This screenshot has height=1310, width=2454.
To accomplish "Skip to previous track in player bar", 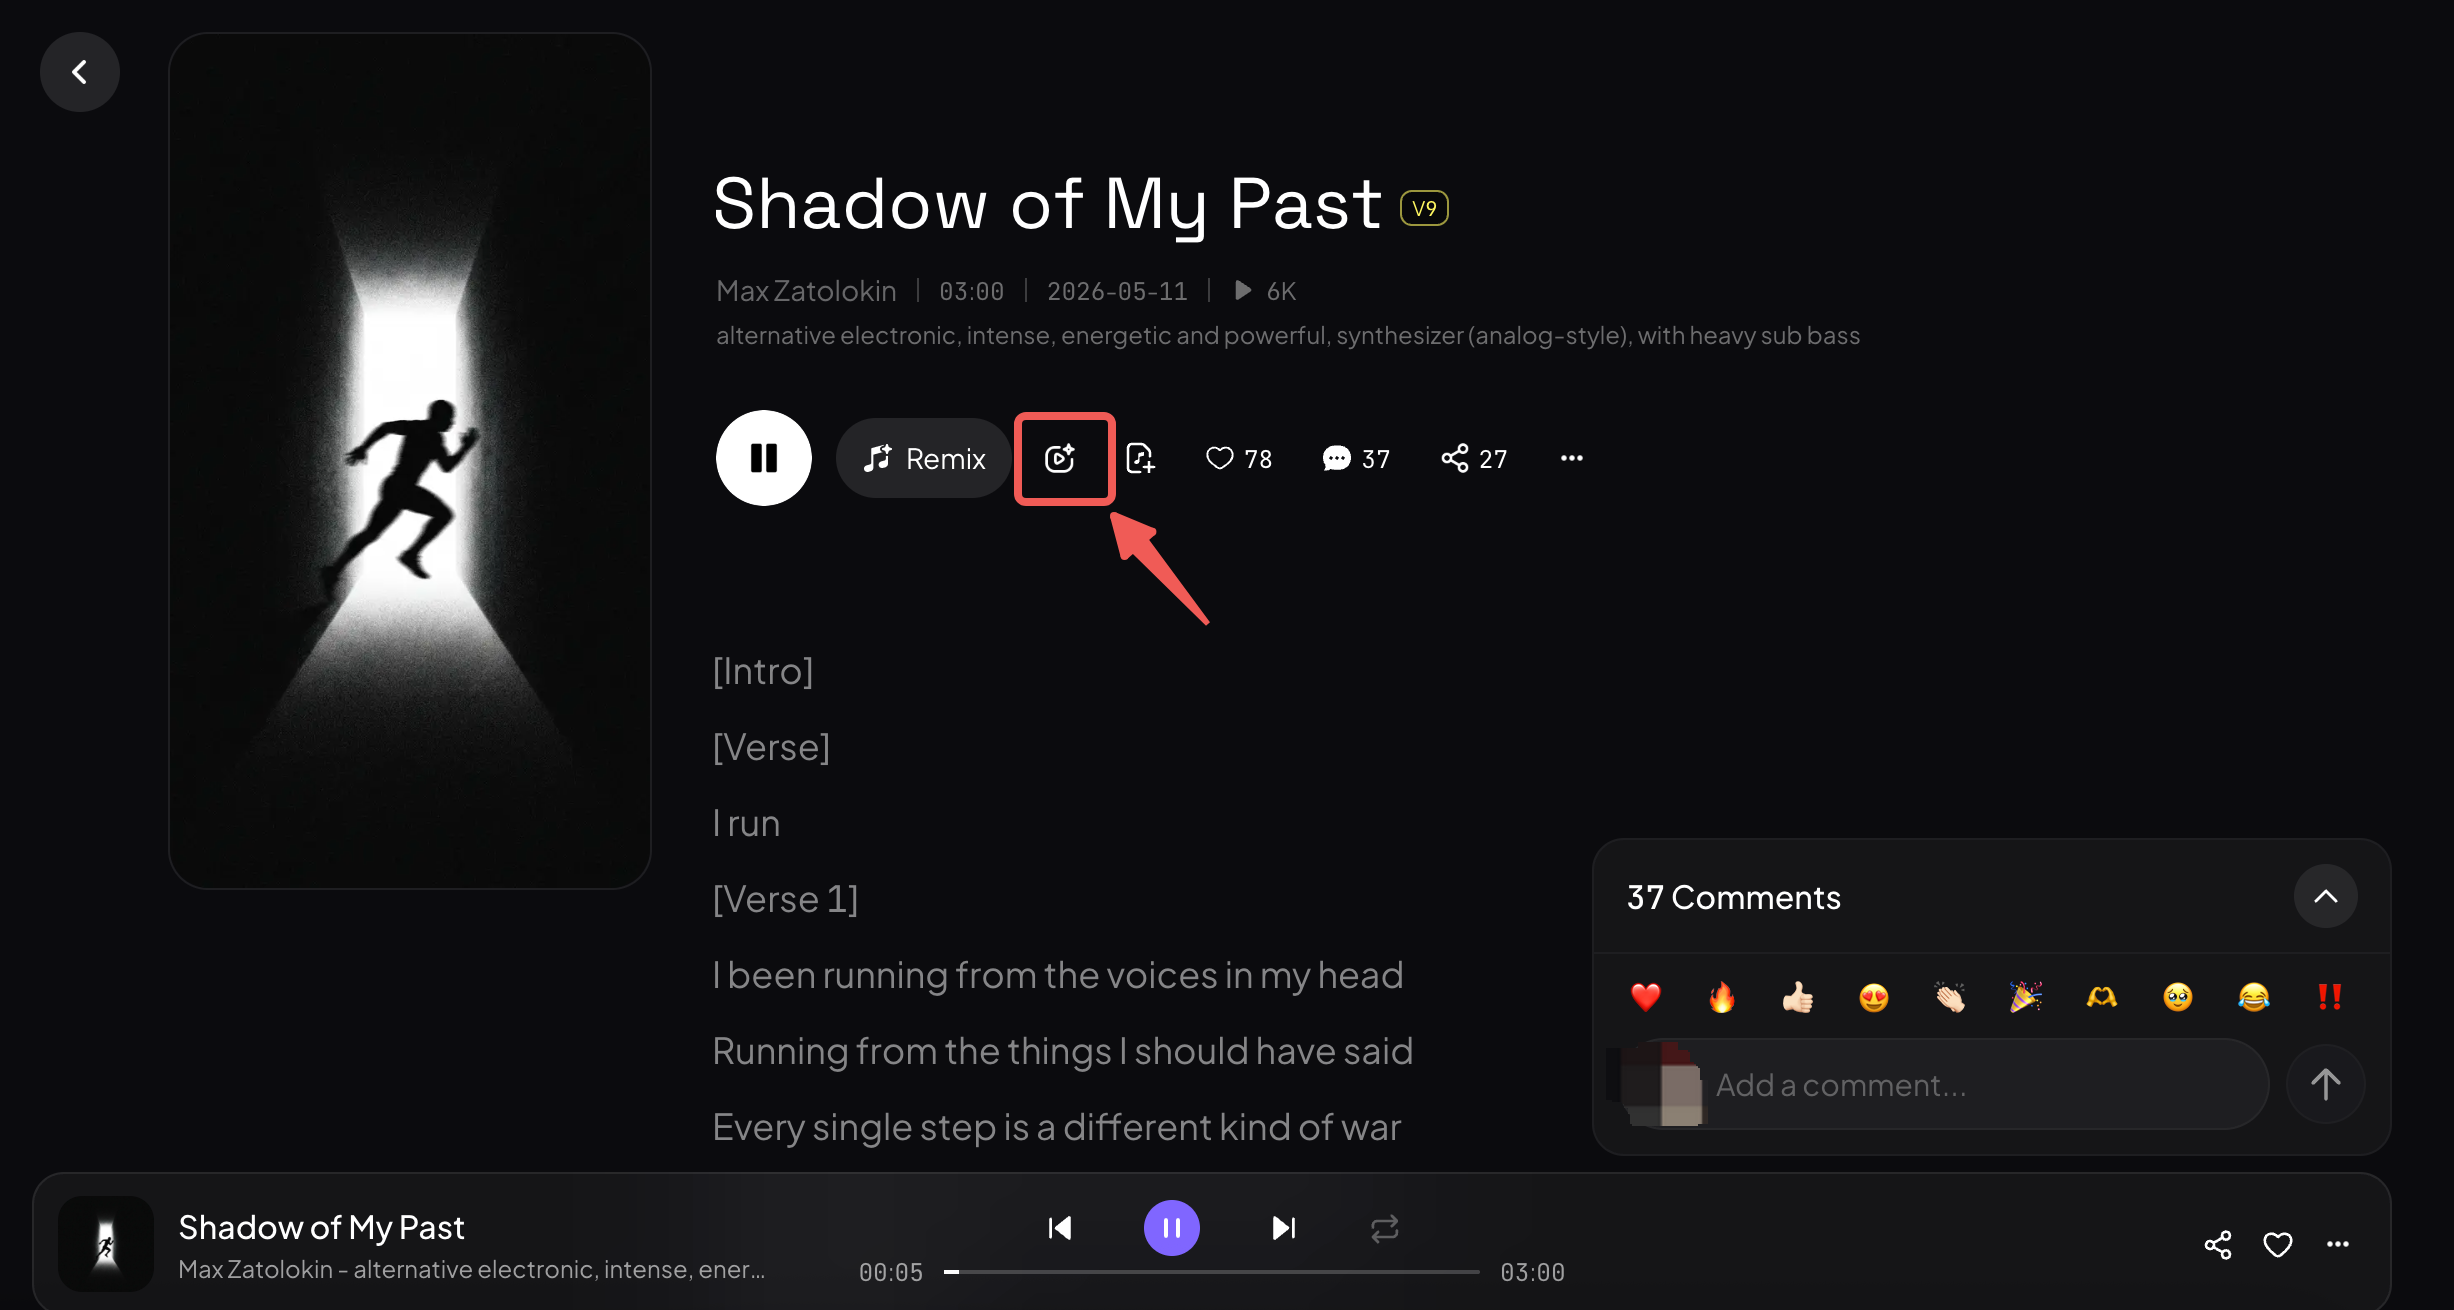I will click(x=1060, y=1228).
